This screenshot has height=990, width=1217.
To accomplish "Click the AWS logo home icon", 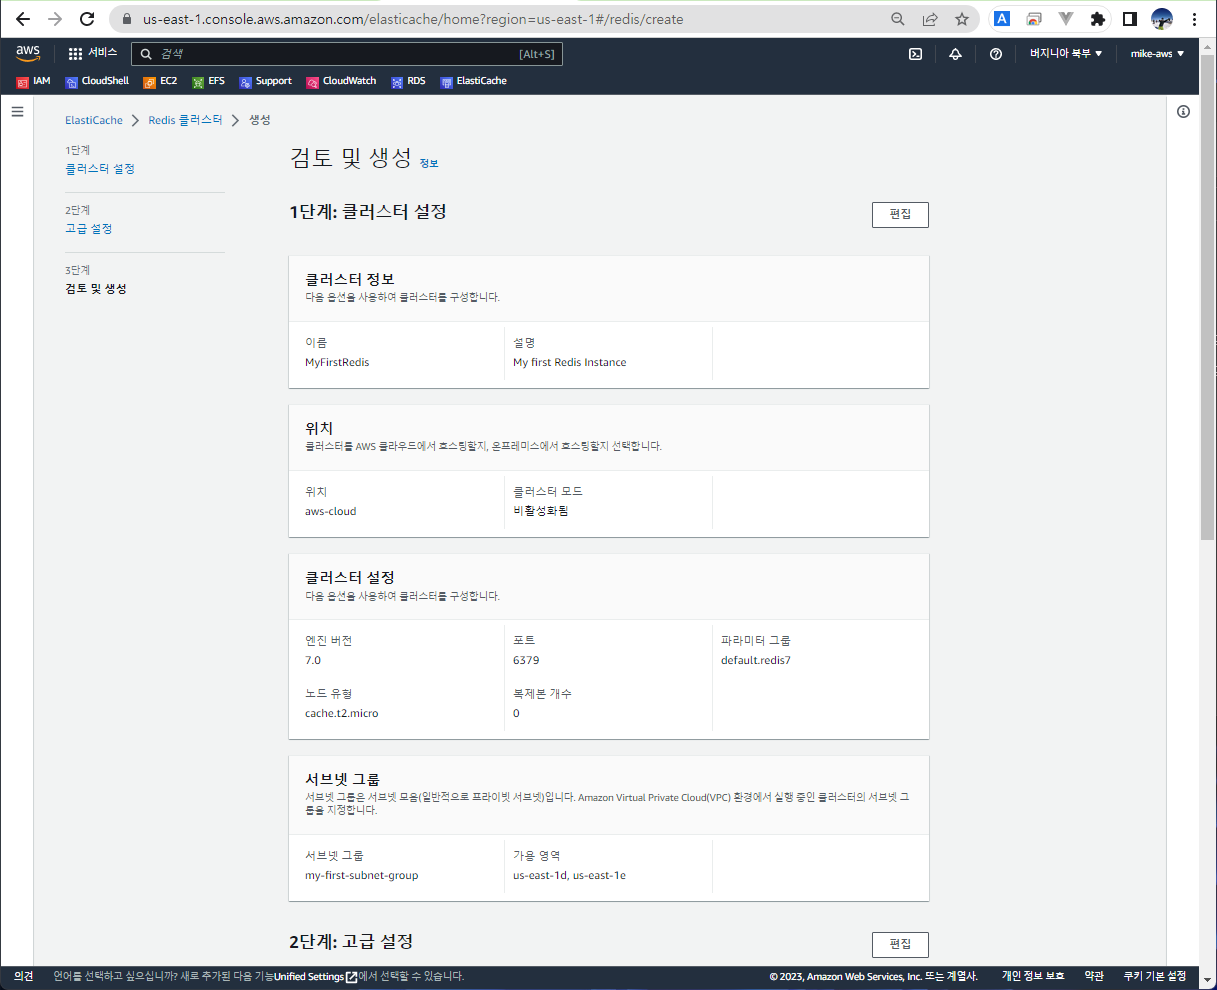I will [x=28, y=53].
